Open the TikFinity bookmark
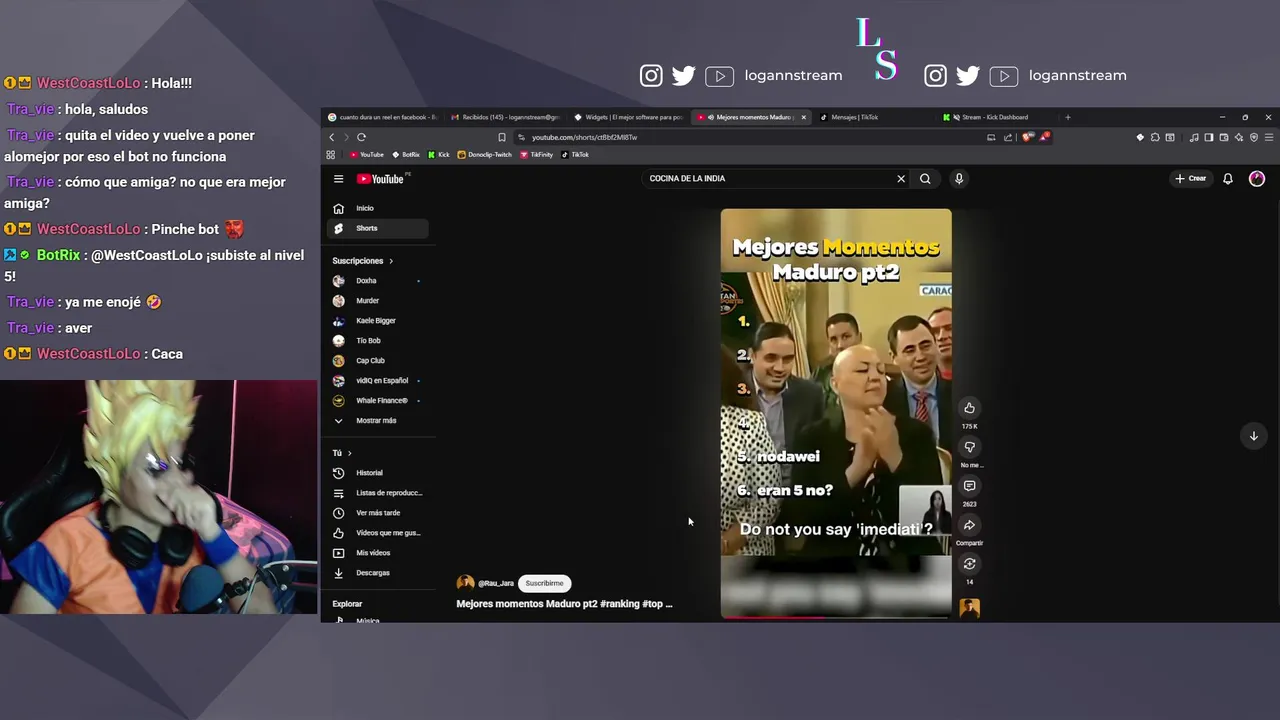1280x720 pixels. [536, 155]
